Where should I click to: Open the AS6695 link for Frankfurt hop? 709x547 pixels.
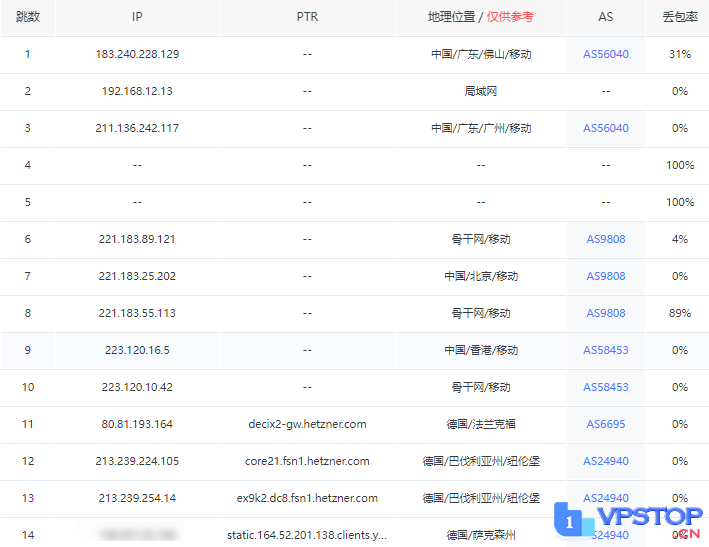(x=605, y=424)
